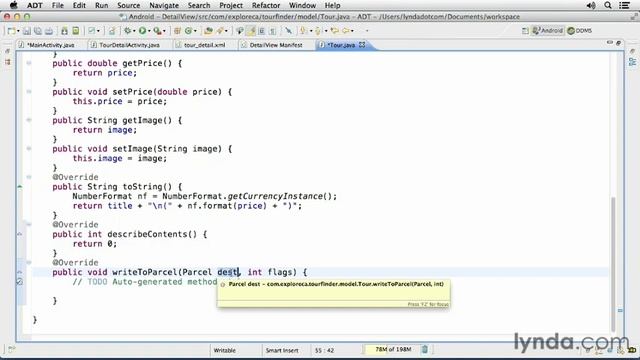Click the heap status memory bar
This screenshot has height=360, width=640.
coord(391,349)
